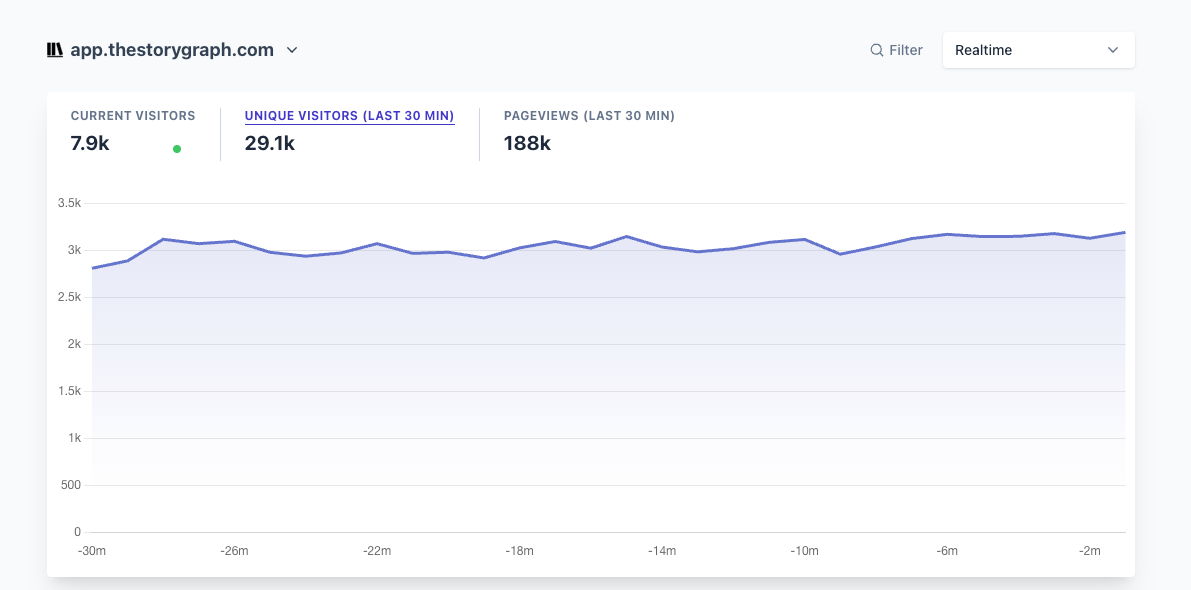Image resolution: width=1191 pixels, height=590 pixels.
Task: Click the 188k pageviews value
Action: pyautogui.click(x=527, y=143)
